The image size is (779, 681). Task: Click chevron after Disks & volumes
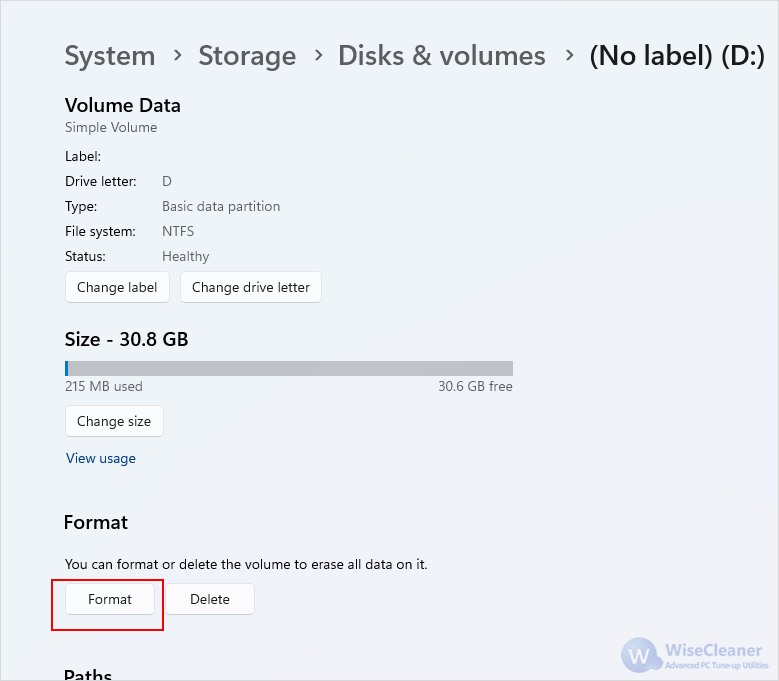pyautogui.click(x=569, y=56)
